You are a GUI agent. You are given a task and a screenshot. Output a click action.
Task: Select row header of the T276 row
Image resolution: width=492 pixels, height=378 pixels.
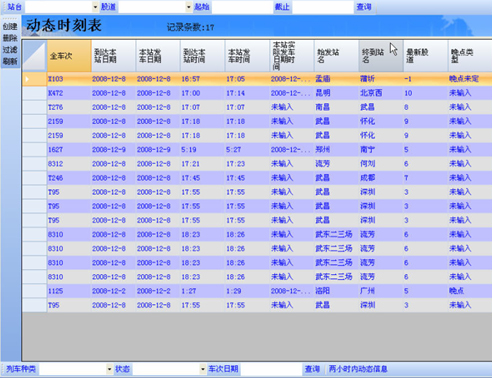point(35,107)
